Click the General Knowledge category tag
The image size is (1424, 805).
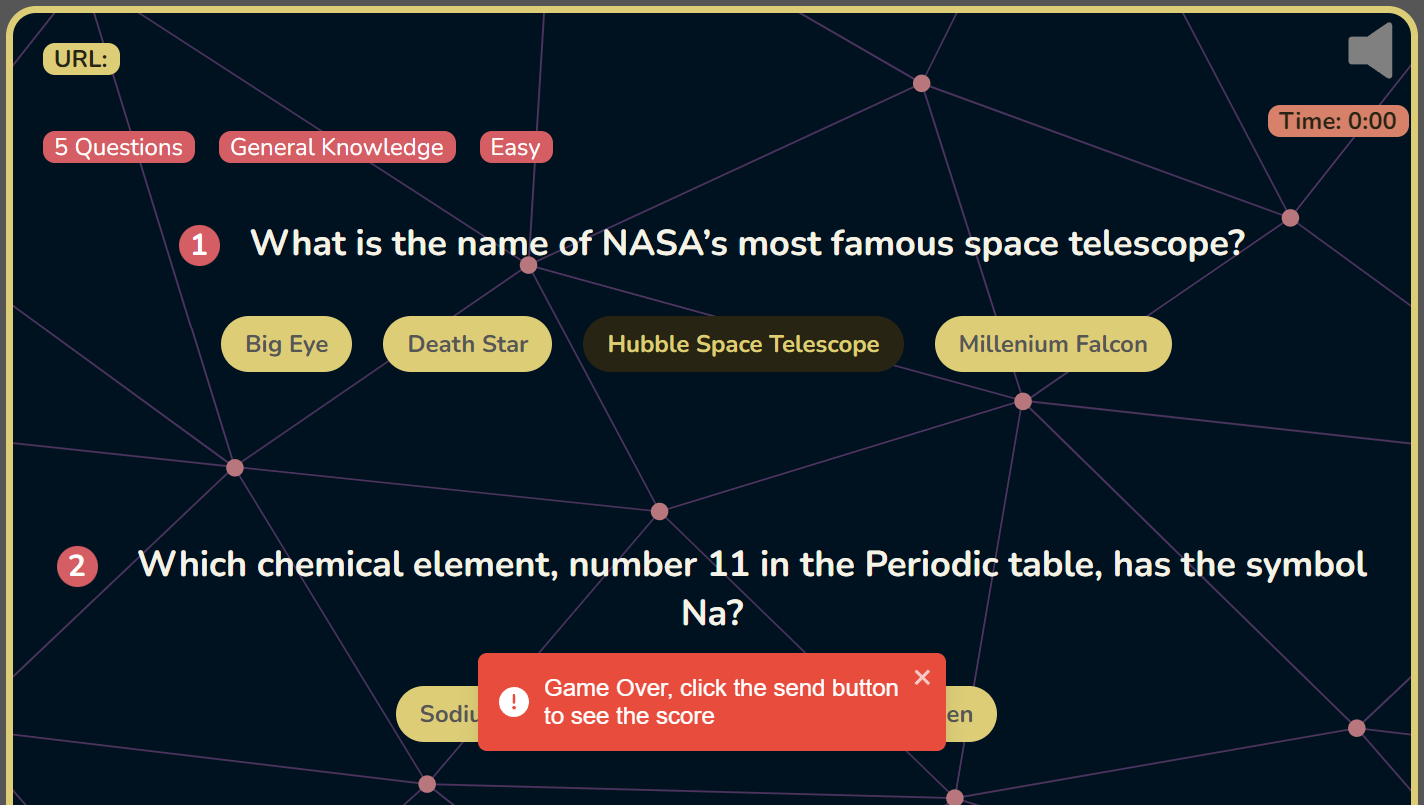pyautogui.click(x=337, y=147)
